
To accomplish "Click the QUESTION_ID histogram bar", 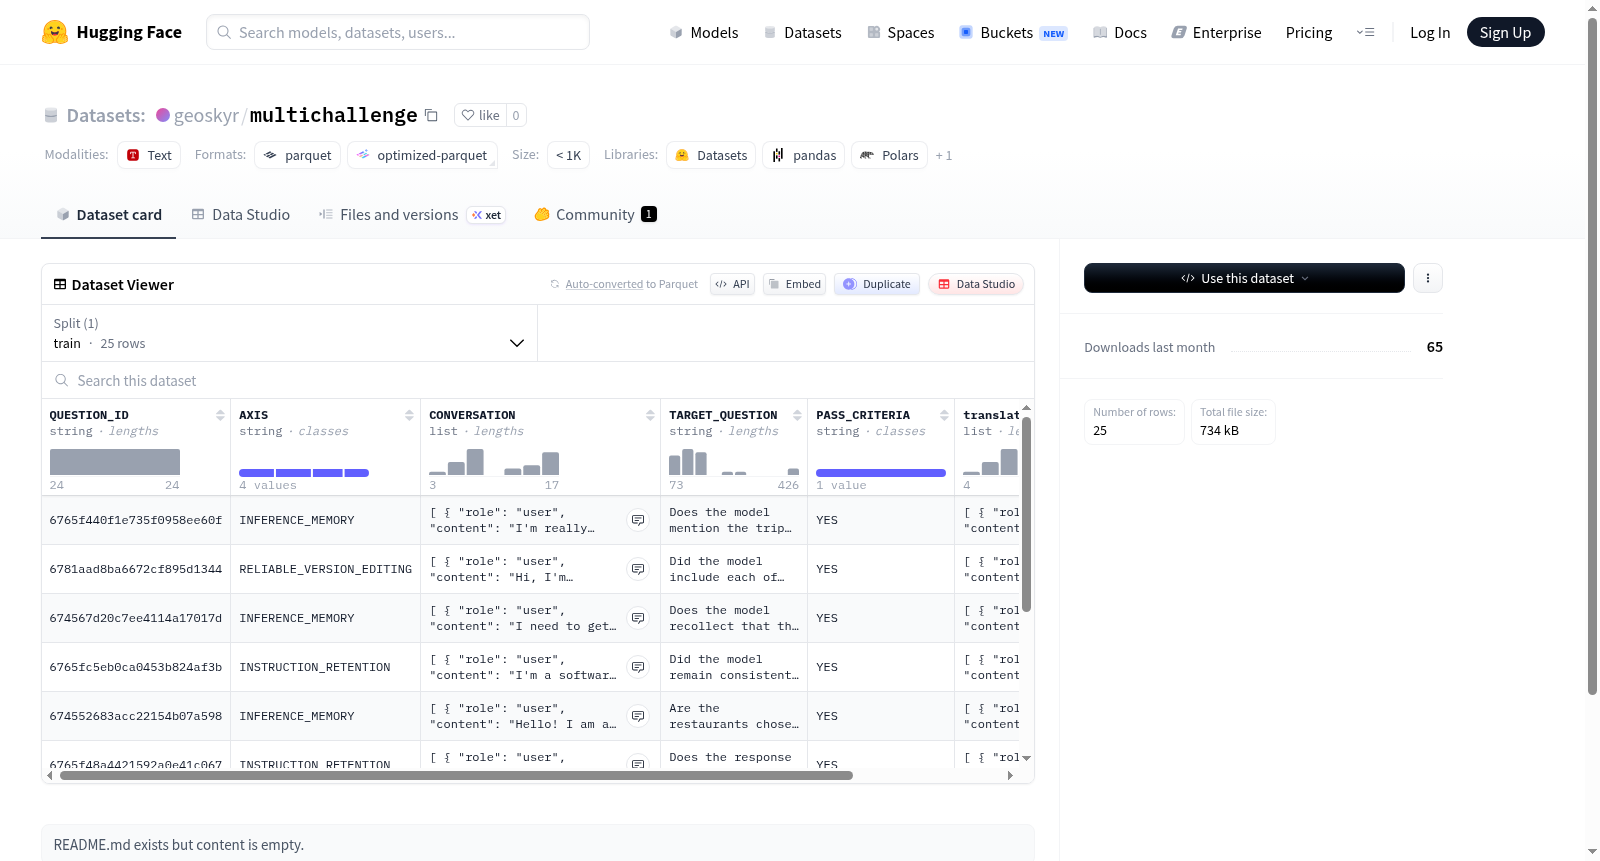I will click(x=115, y=461).
